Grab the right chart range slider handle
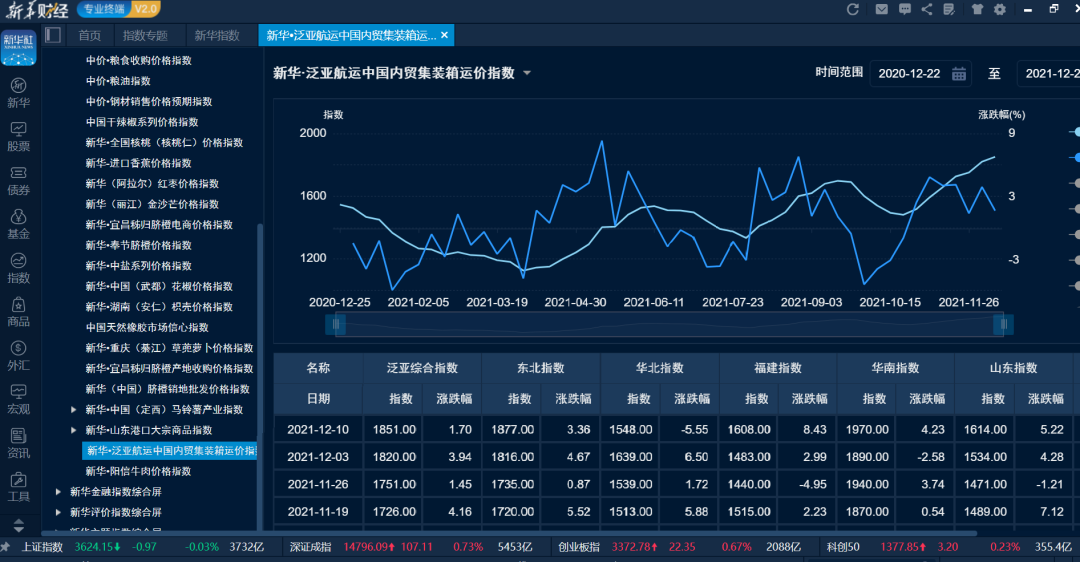This screenshot has height=562, width=1080. 1004,324
